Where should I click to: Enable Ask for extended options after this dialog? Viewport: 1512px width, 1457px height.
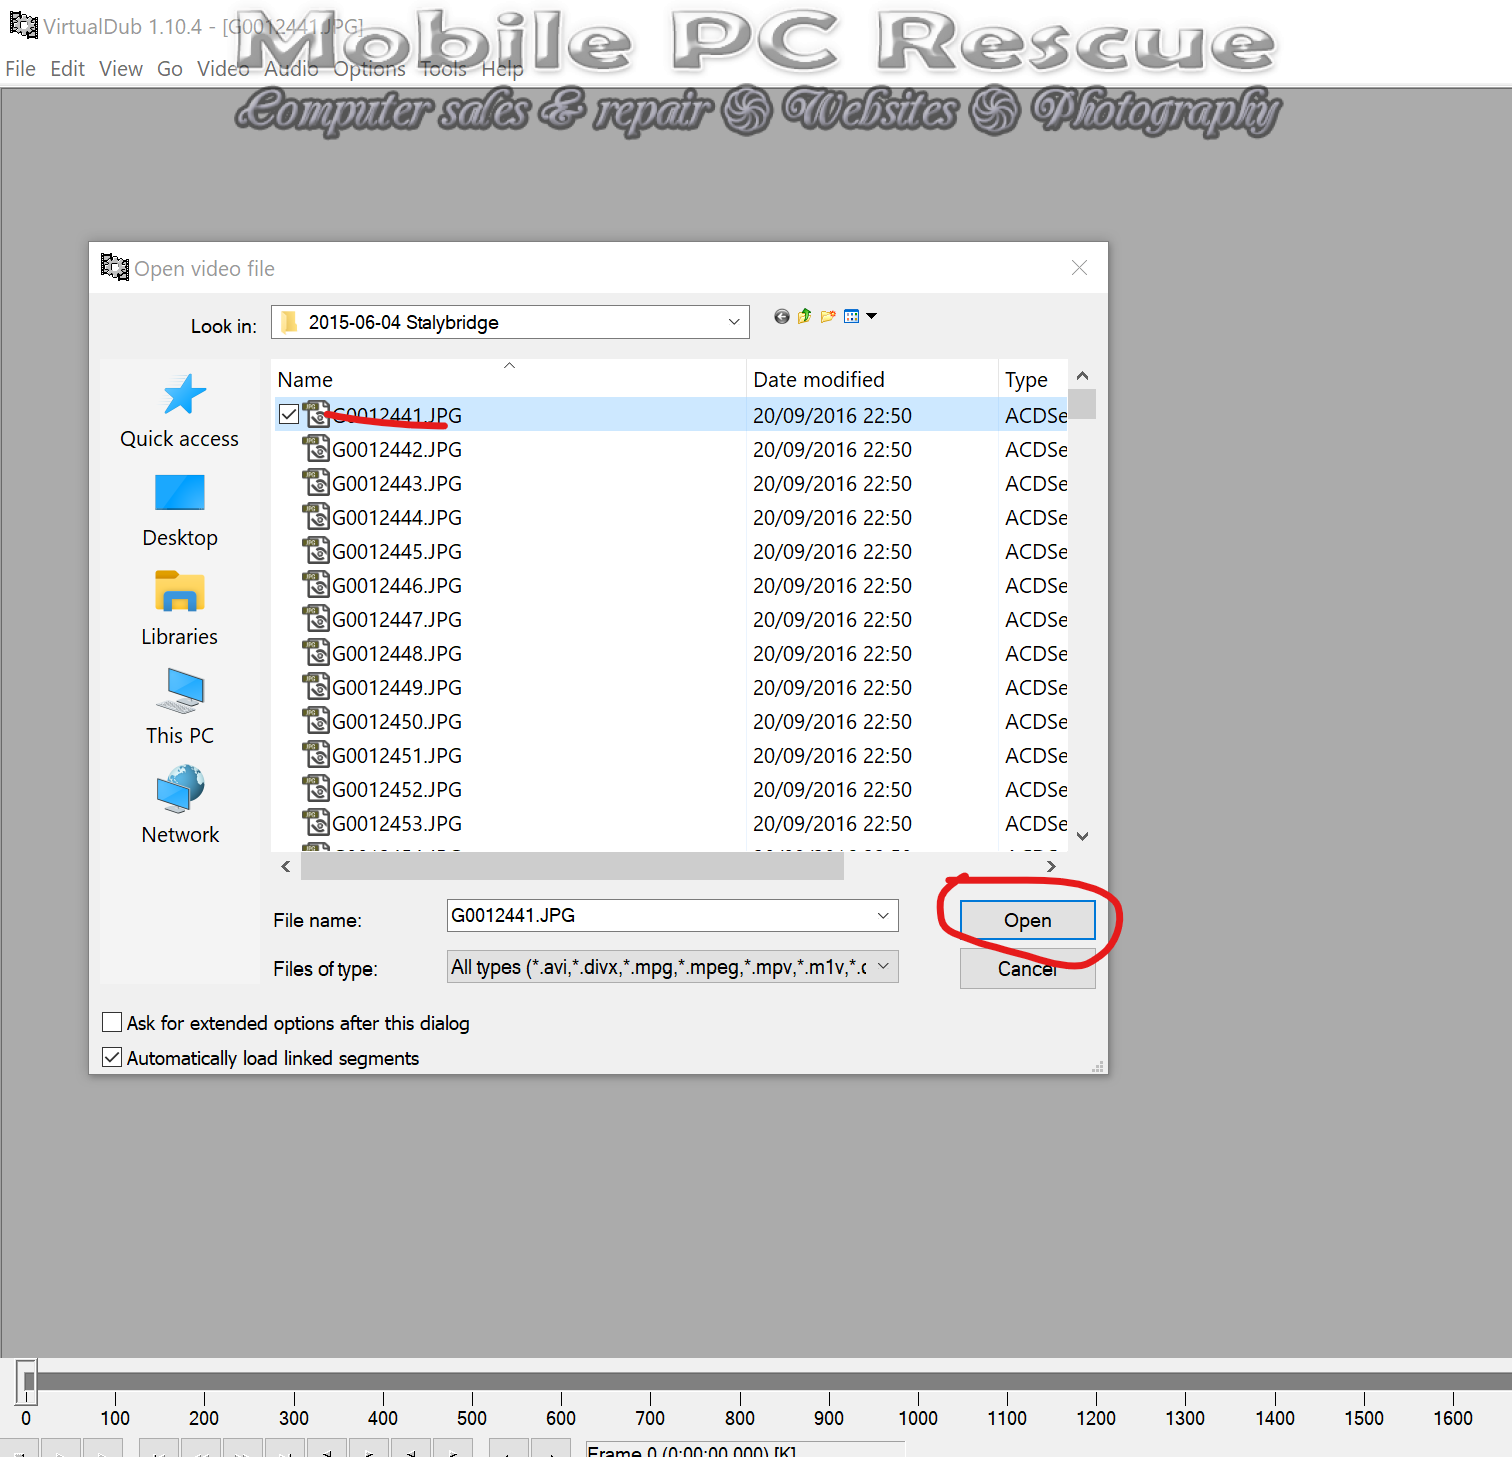click(112, 1022)
